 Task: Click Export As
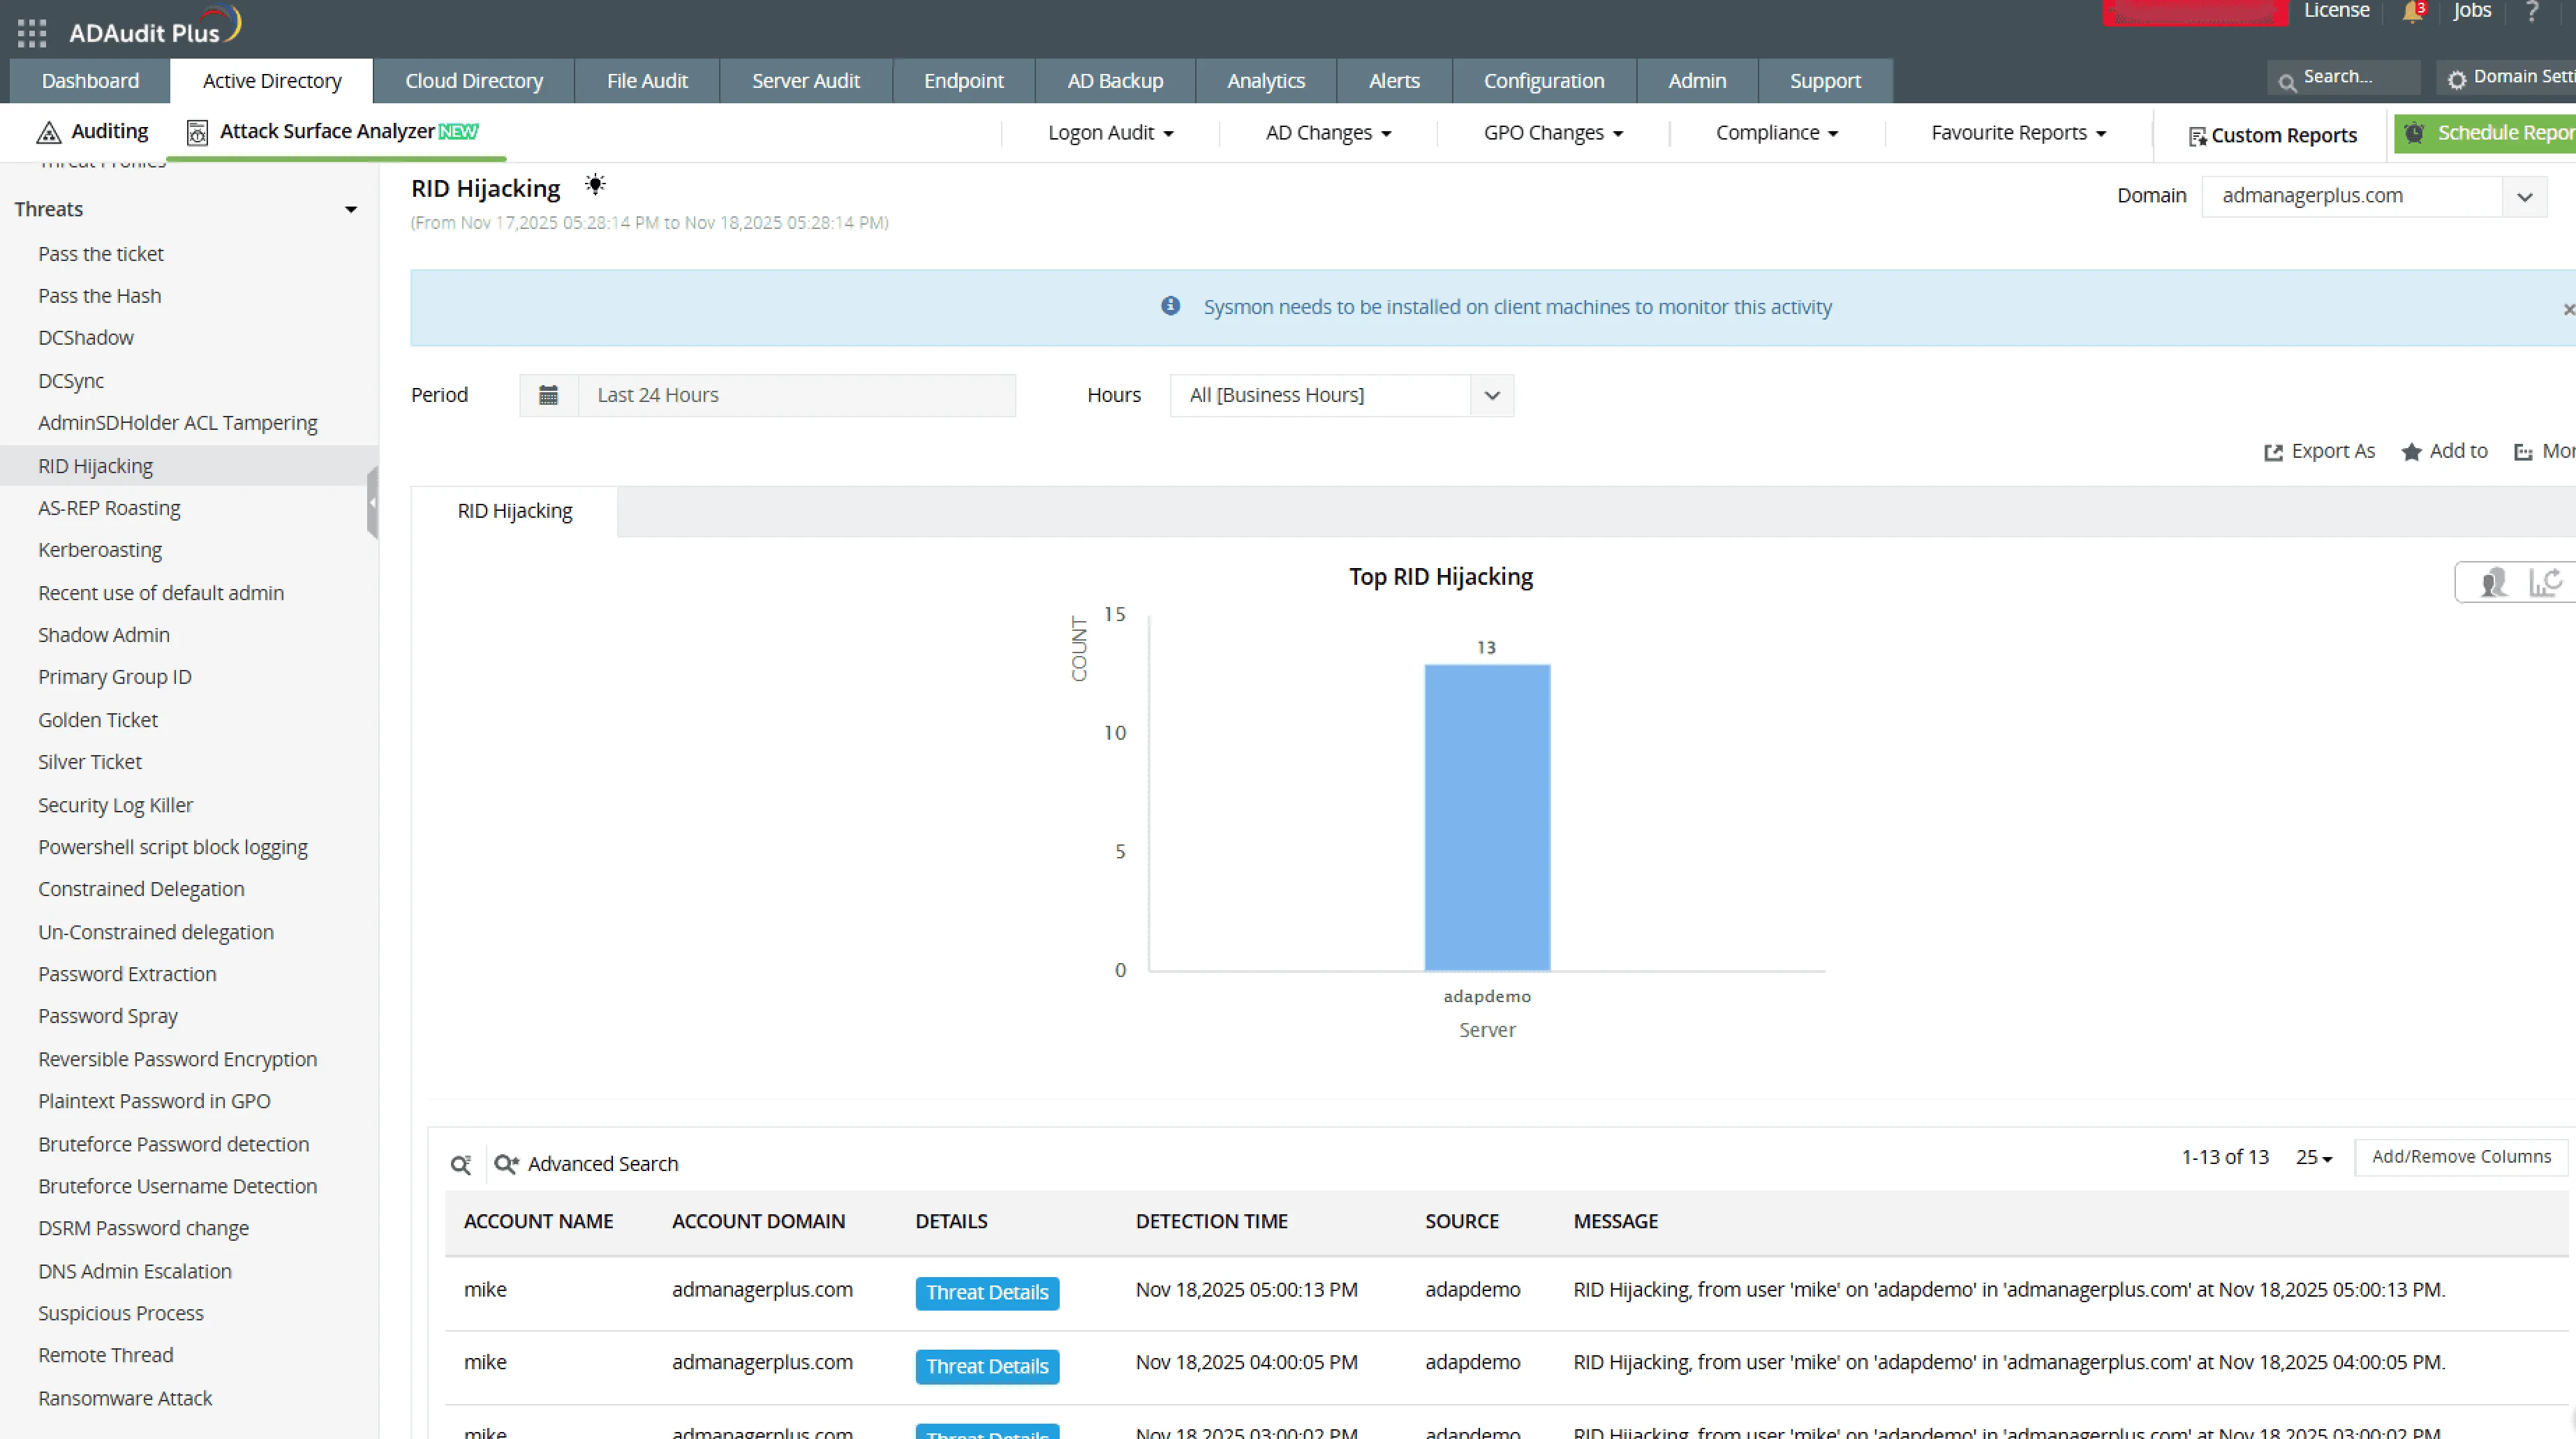[x=2319, y=451]
